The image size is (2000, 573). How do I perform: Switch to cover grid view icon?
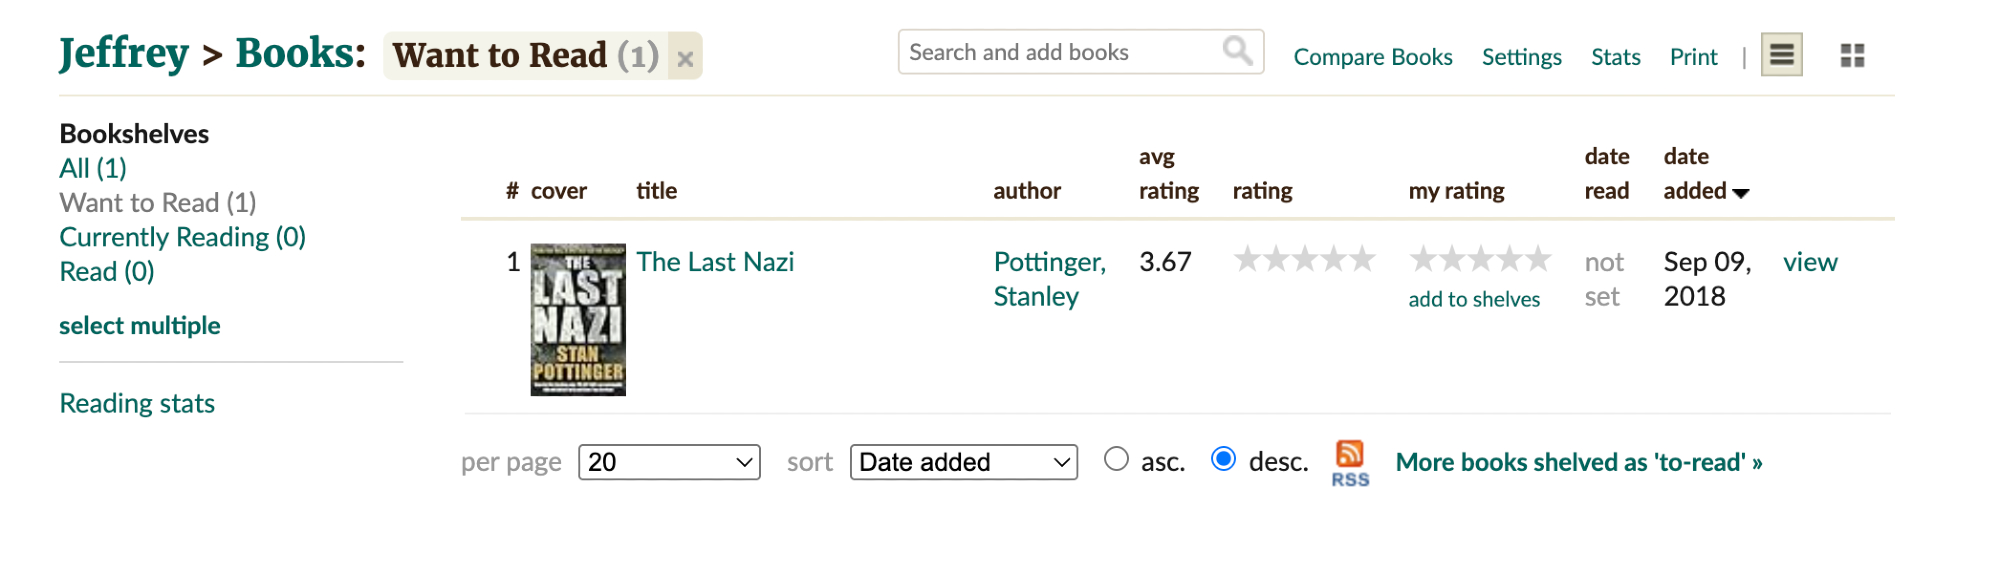[x=1852, y=56]
